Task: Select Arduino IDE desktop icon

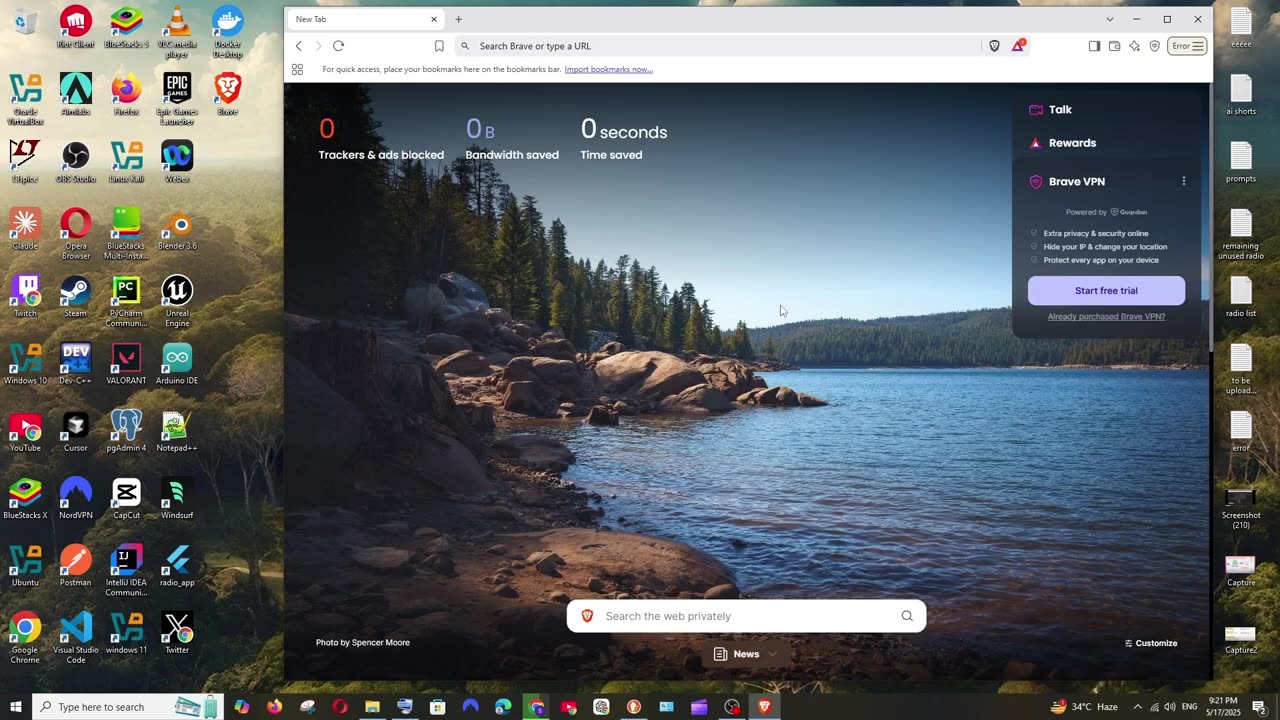Action: pyautogui.click(x=177, y=363)
